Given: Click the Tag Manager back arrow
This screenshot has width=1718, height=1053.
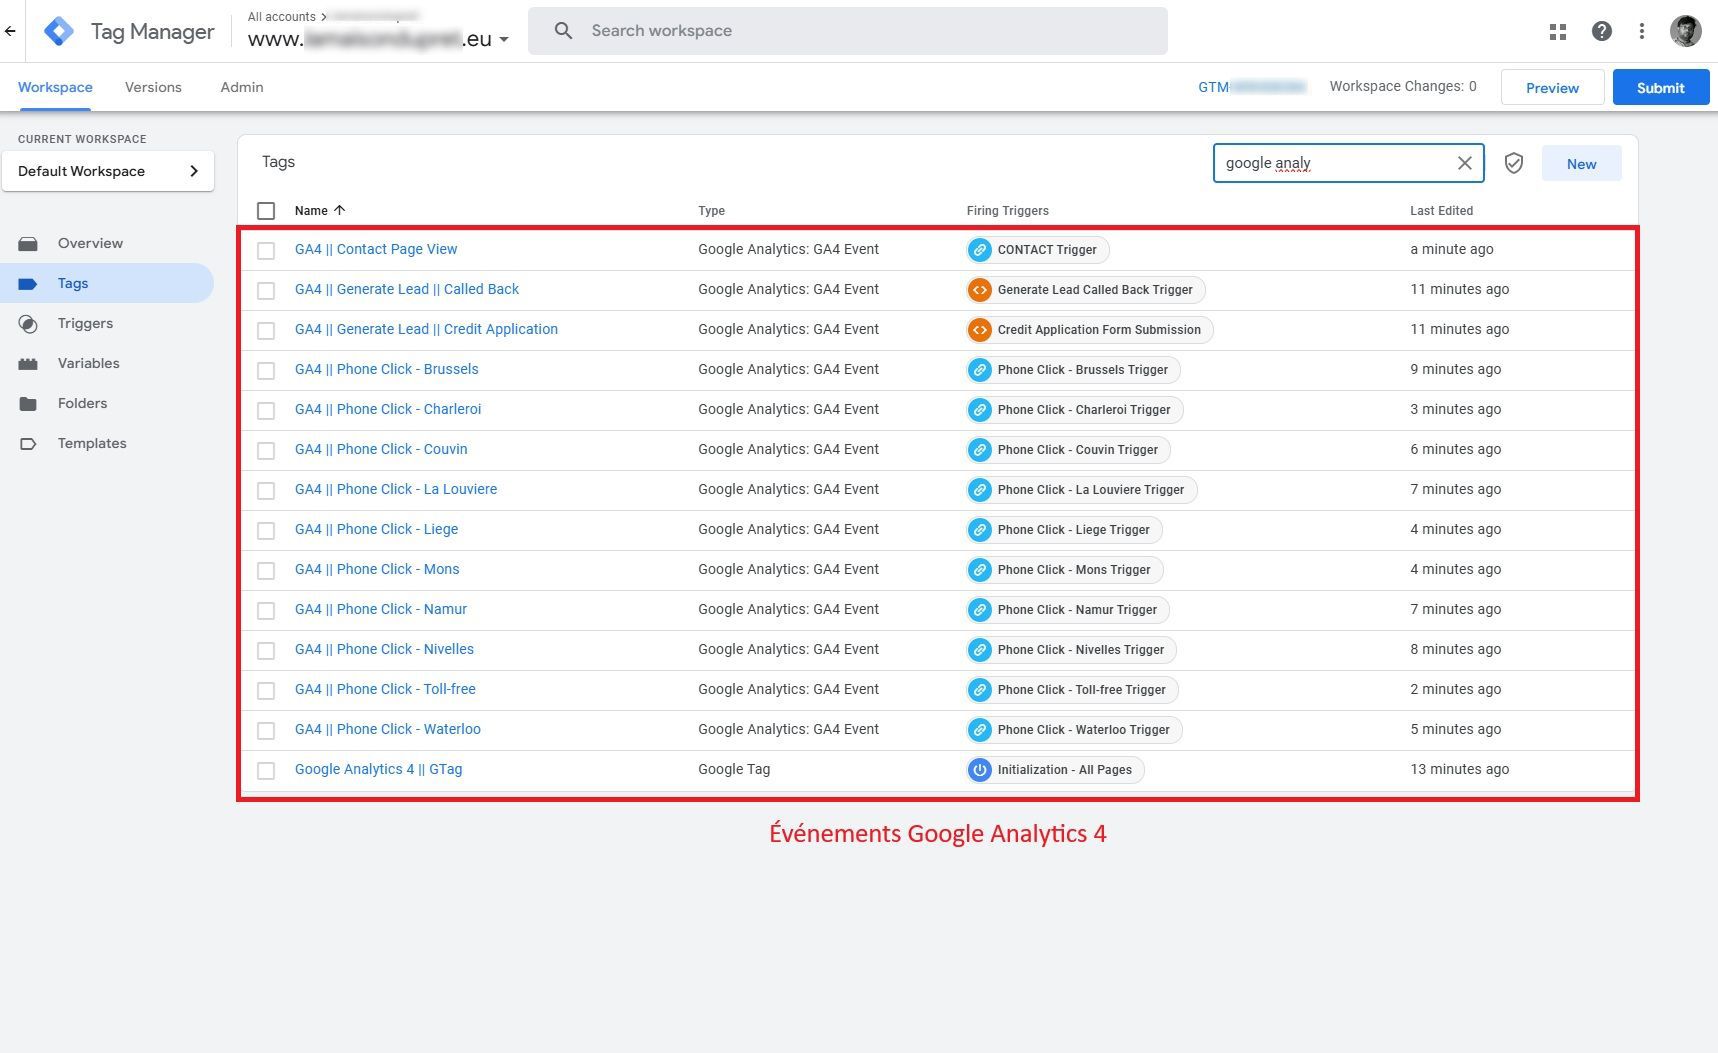Looking at the screenshot, I should point(10,32).
